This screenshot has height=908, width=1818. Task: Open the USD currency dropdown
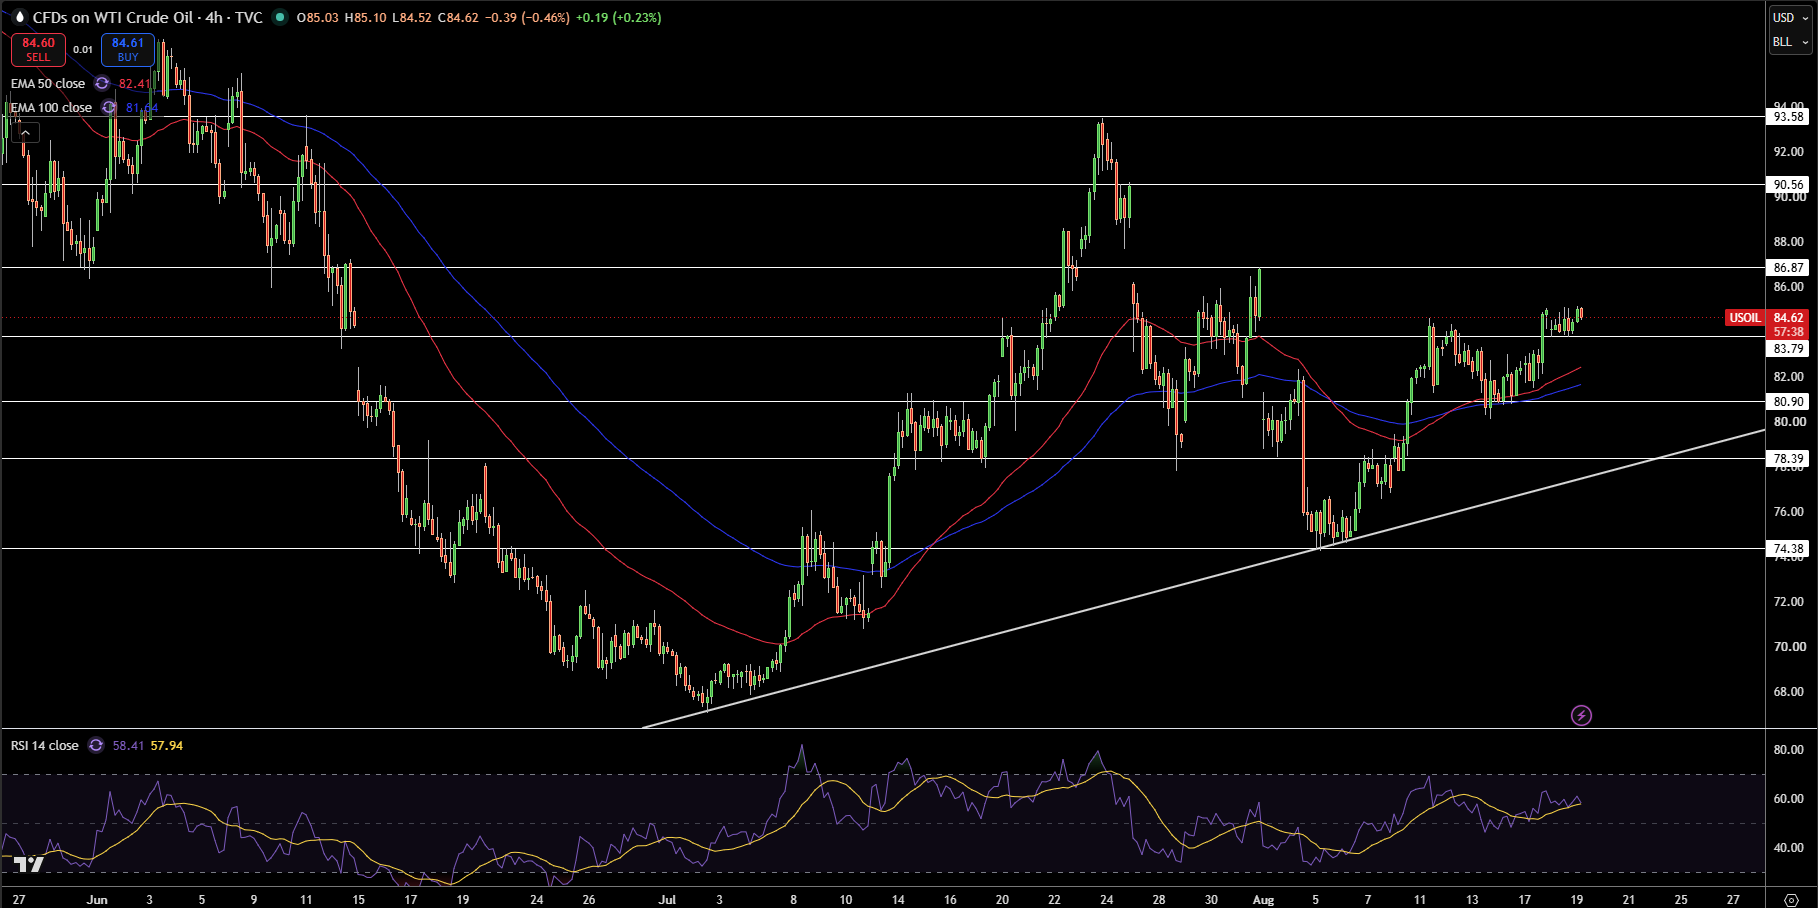coord(1790,17)
